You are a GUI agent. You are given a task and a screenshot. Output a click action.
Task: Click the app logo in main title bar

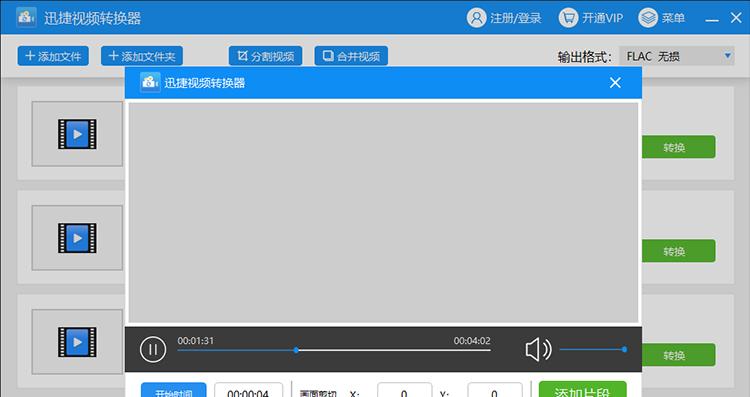(x=26, y=18)
